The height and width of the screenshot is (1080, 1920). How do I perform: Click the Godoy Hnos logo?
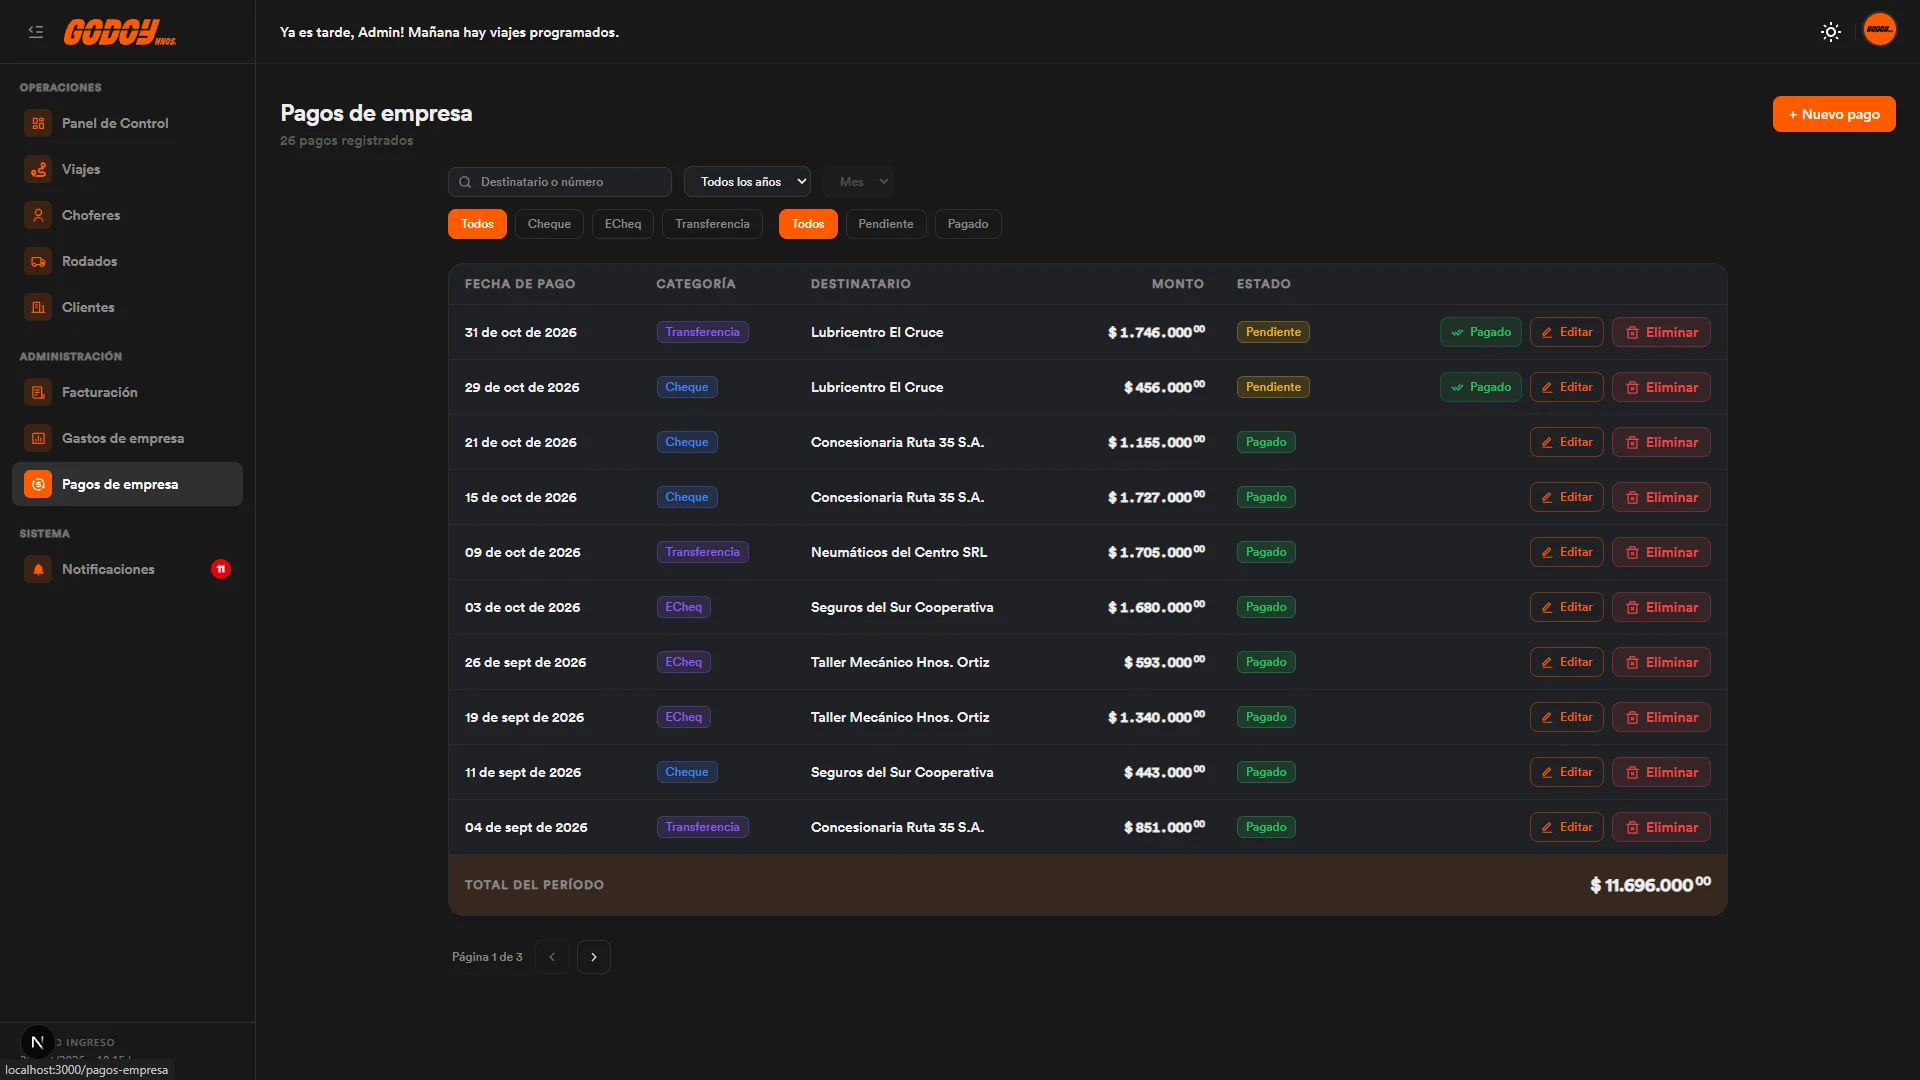coord(120,32)
